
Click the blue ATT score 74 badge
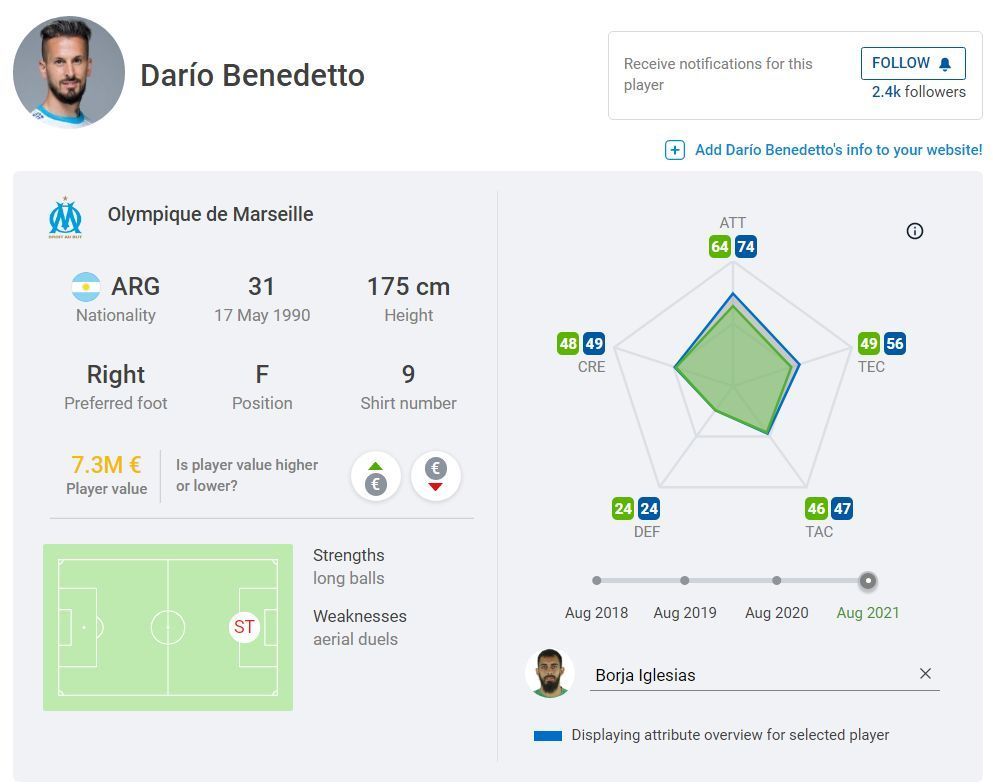745,247
